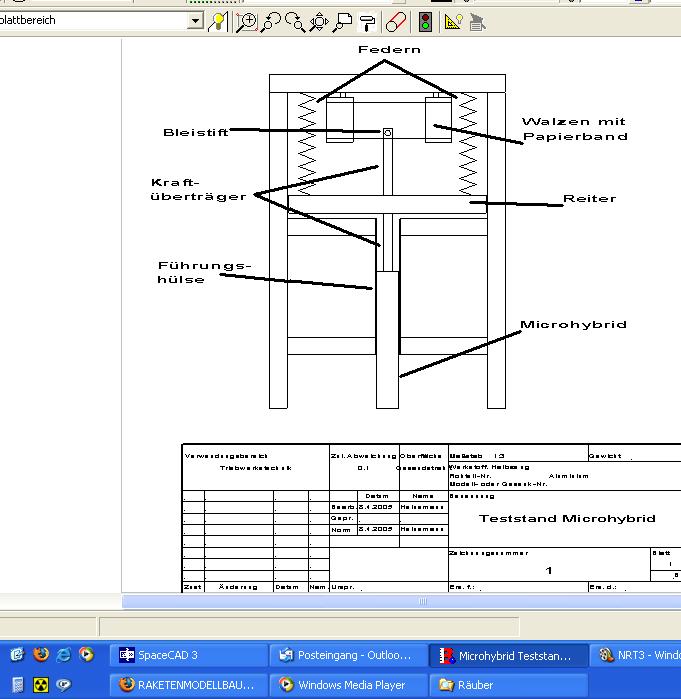This screenshot has width=681, height=699.
Task: Click the paint roller redraw icon
Action: (368, 21)
